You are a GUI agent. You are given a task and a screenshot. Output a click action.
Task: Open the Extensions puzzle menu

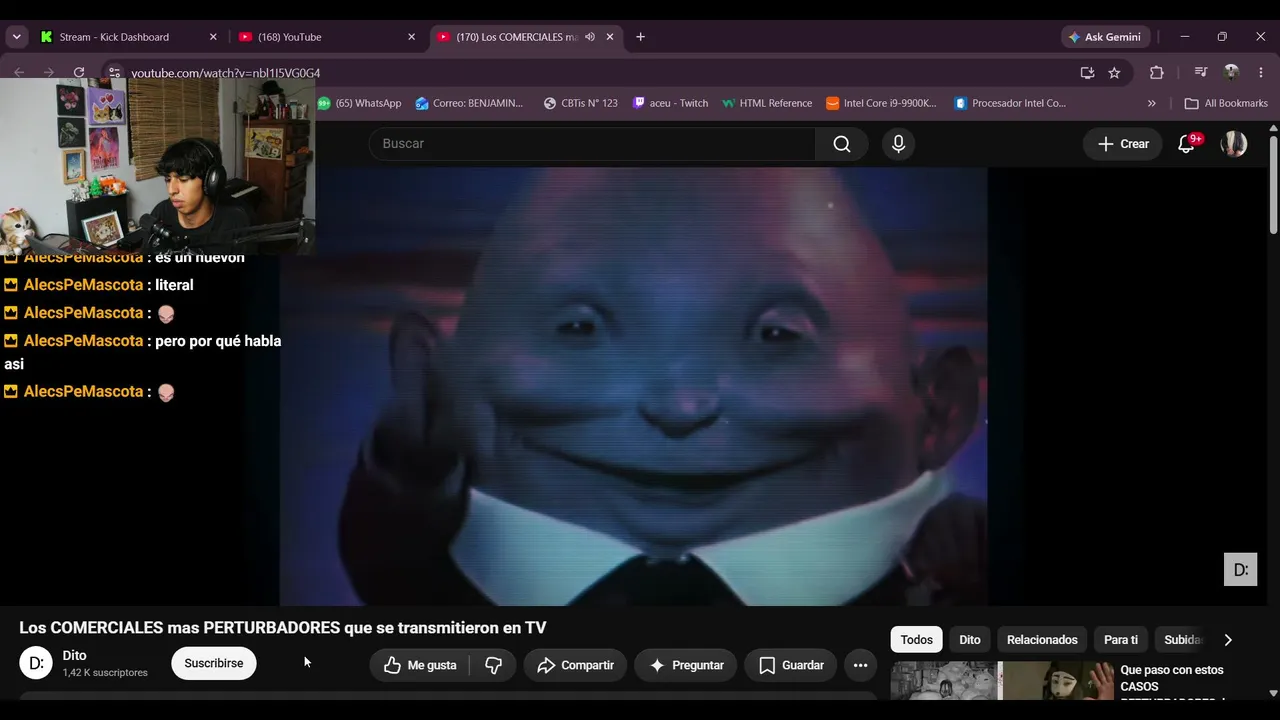coord(1157,73)
